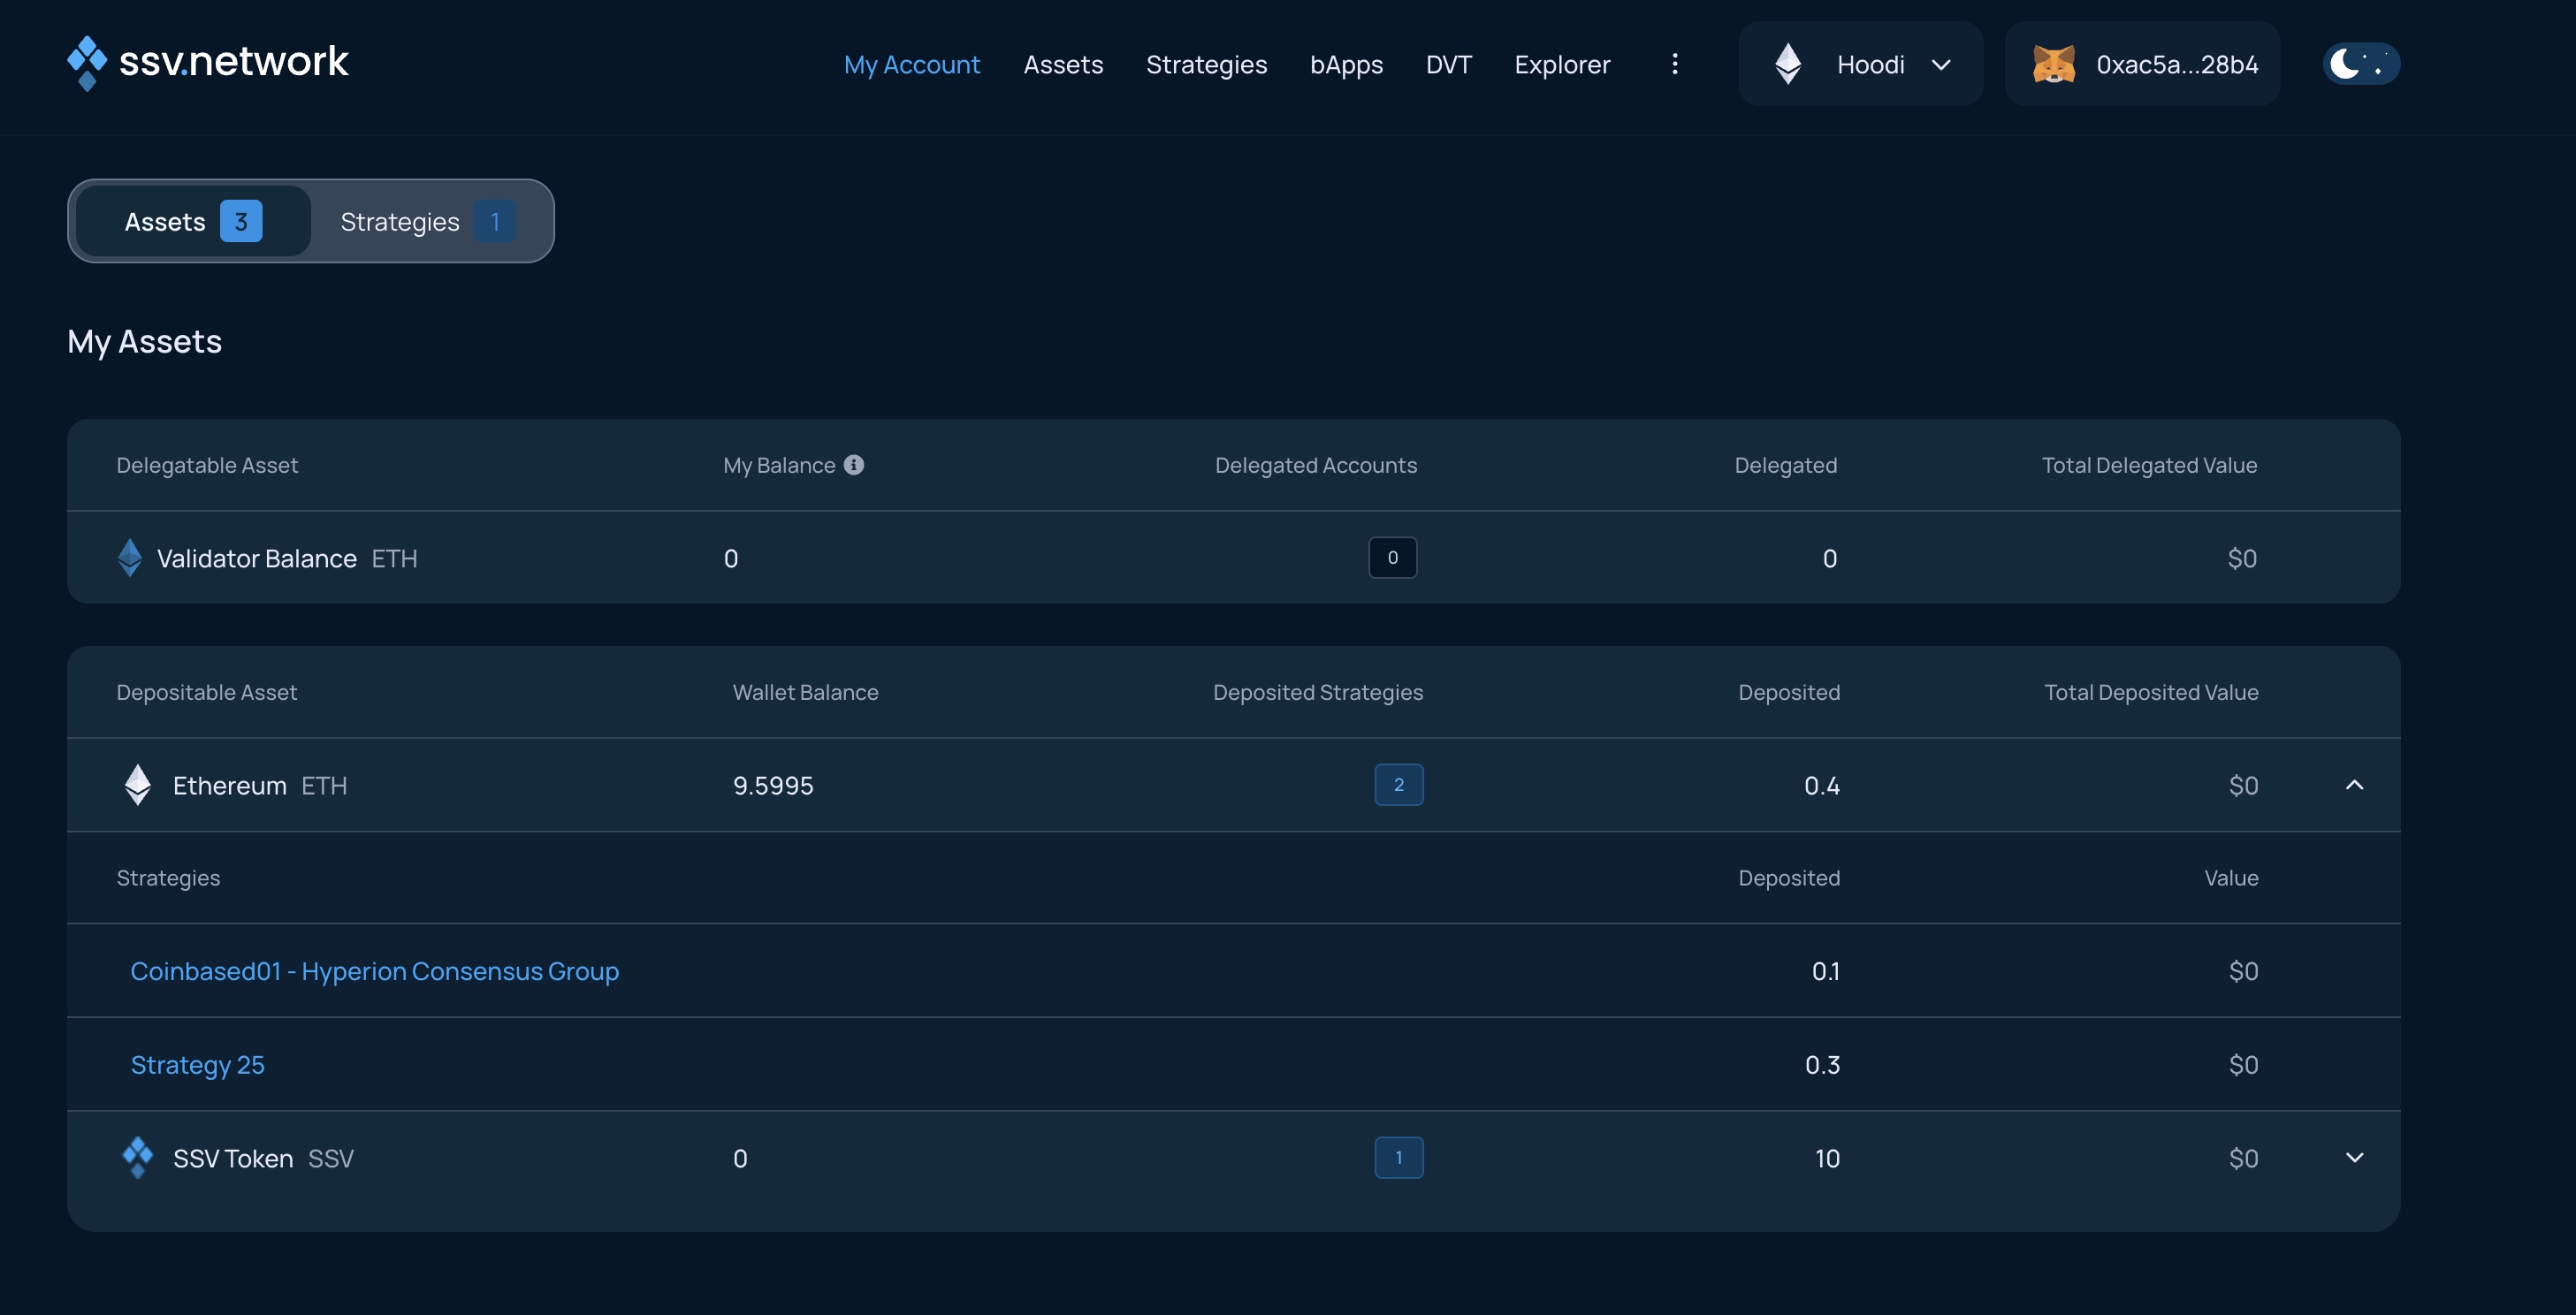Click the Wallet Balance column header

[806, 692]
